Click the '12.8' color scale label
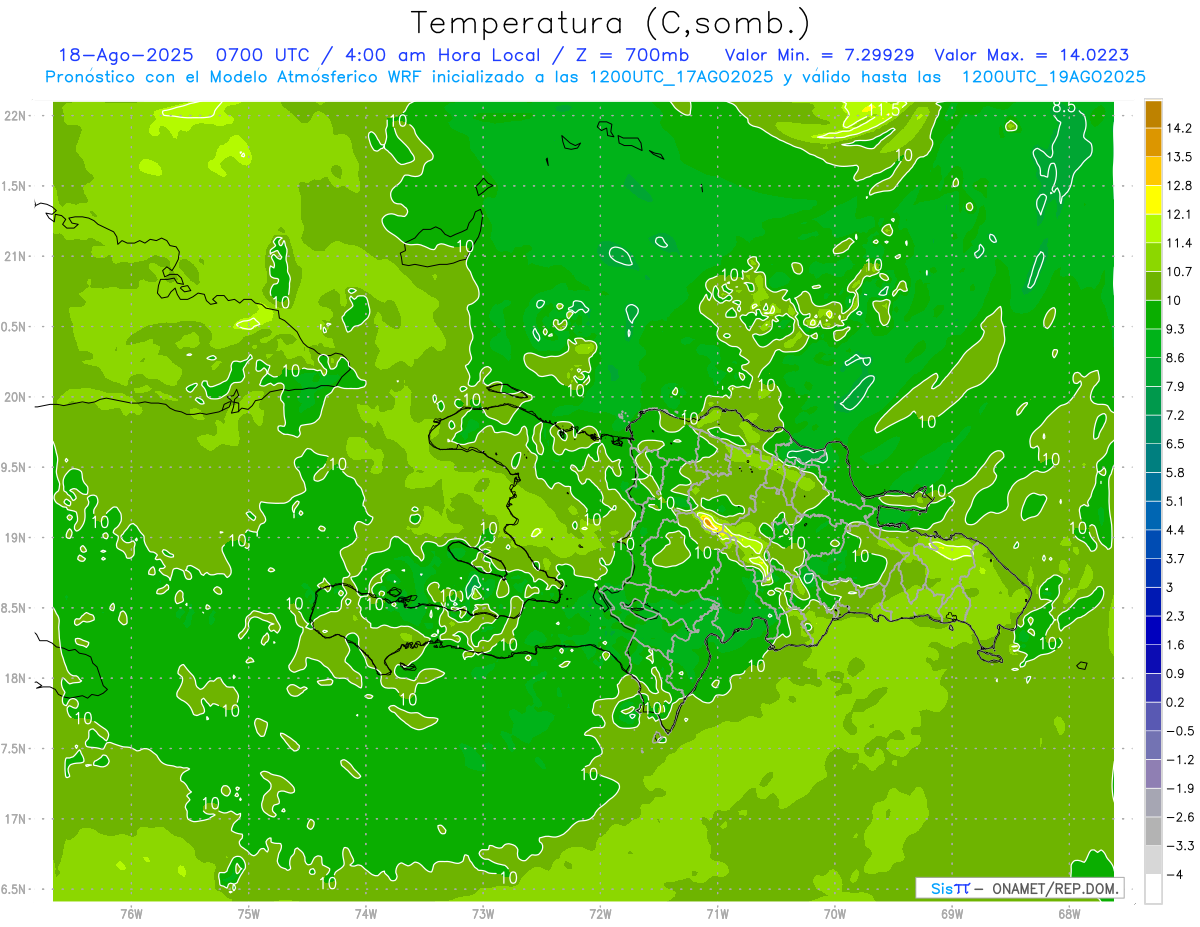Image resolution: width=1200 pixels, height=927 pixels. pyautogui.click(x=1178, y=186)
